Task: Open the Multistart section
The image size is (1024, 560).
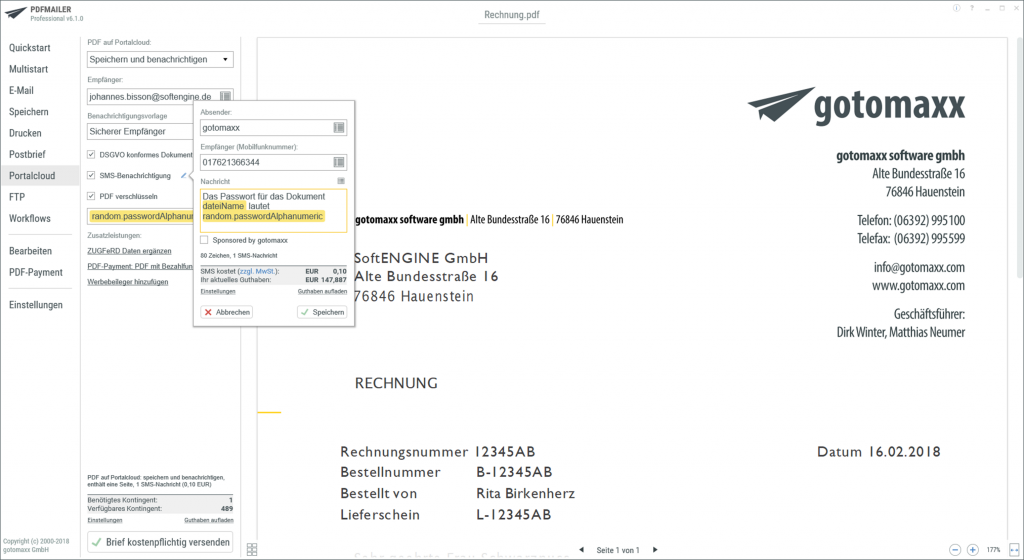Action: point(28,69)
